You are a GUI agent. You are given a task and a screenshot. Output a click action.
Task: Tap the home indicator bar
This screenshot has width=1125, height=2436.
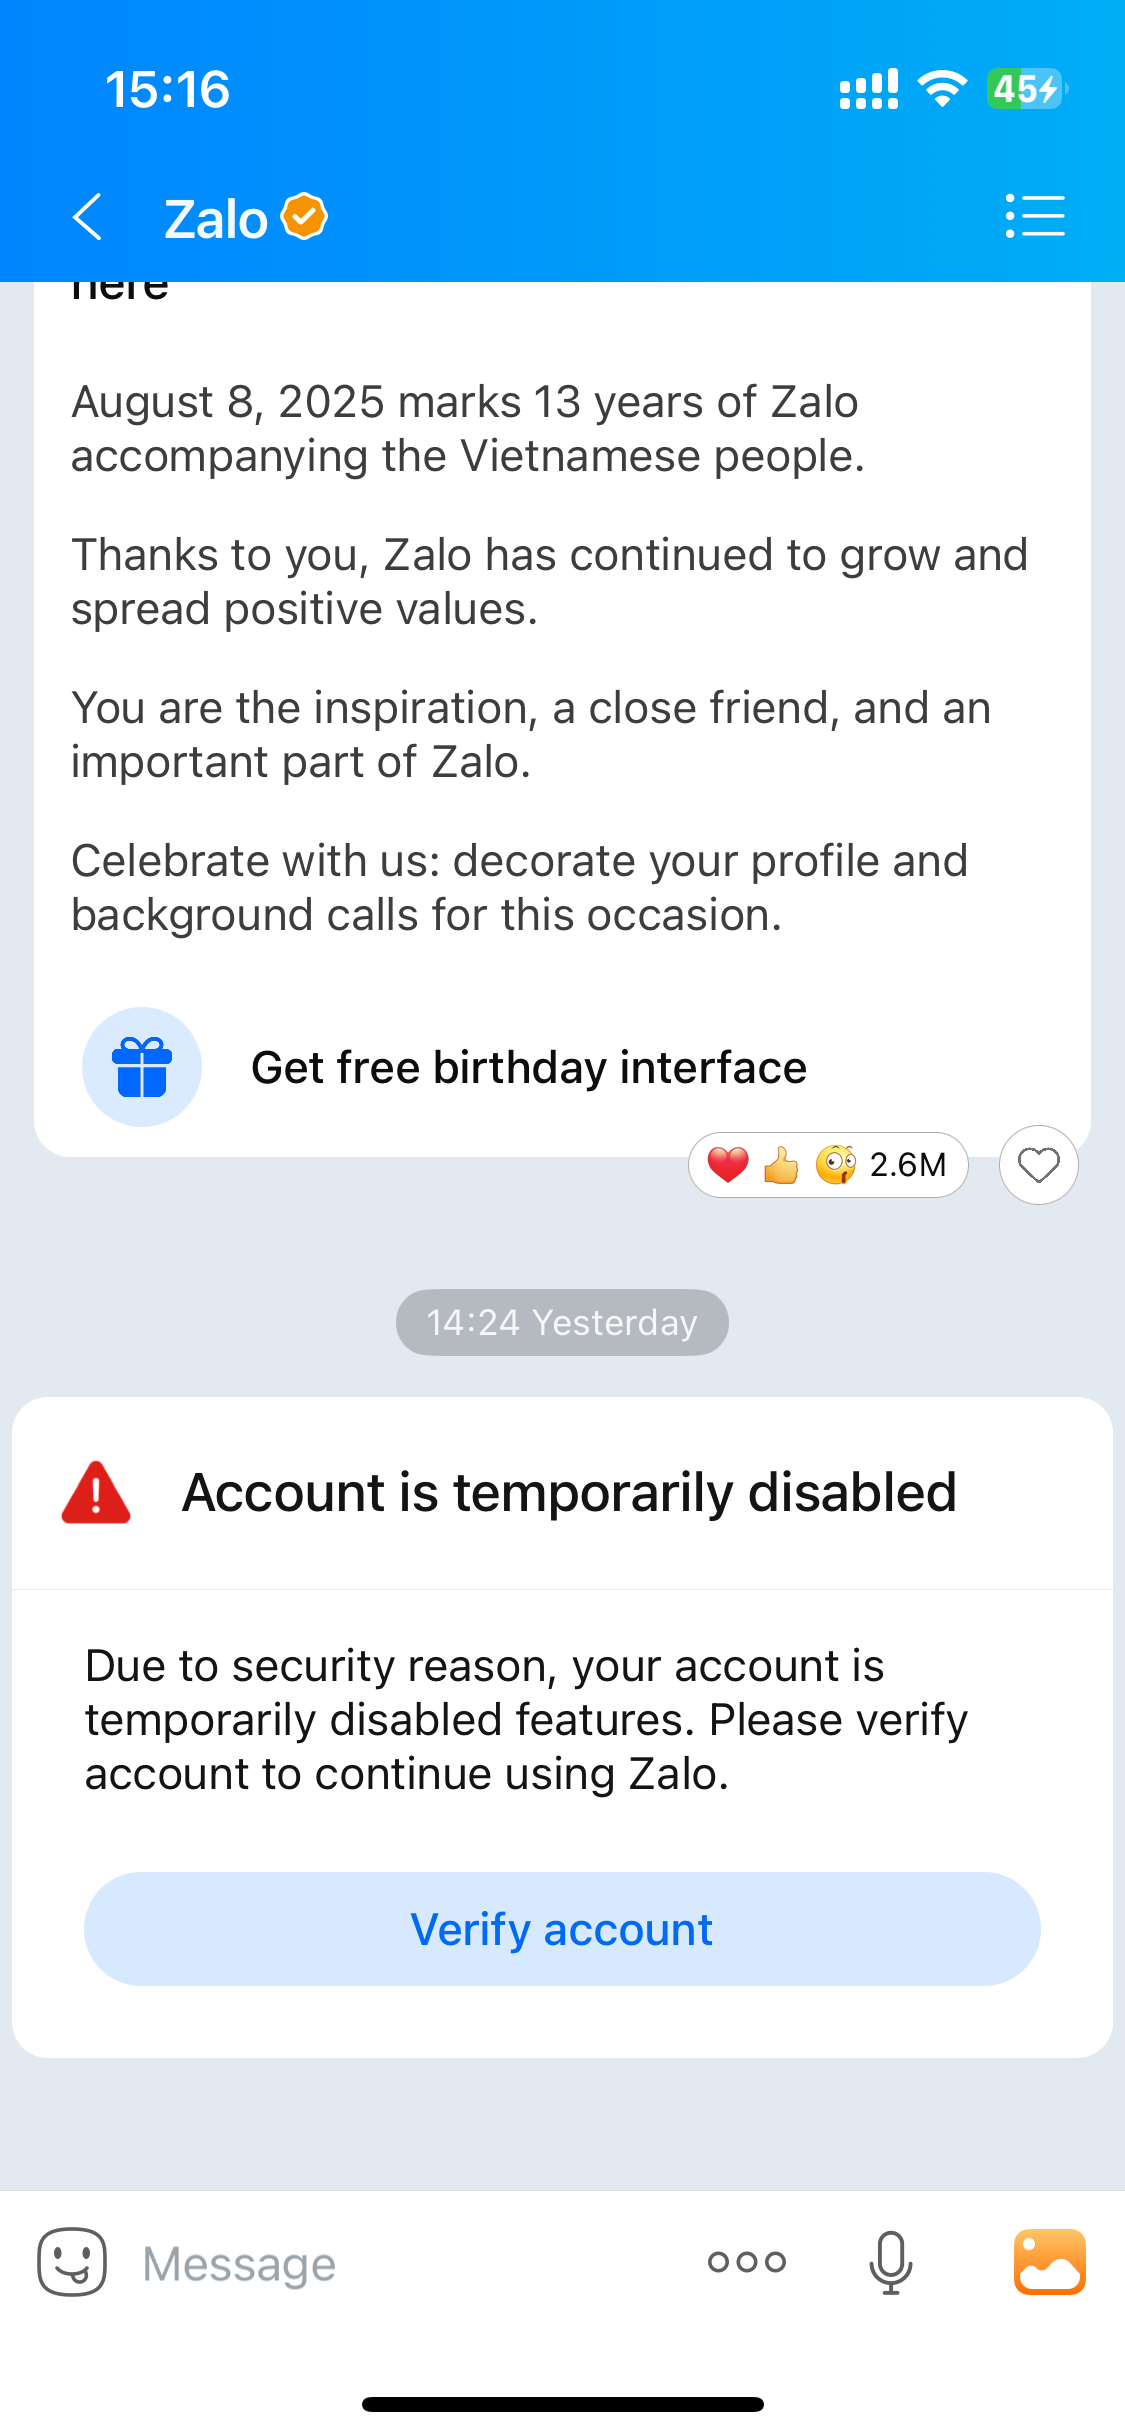coord(562,2404)
